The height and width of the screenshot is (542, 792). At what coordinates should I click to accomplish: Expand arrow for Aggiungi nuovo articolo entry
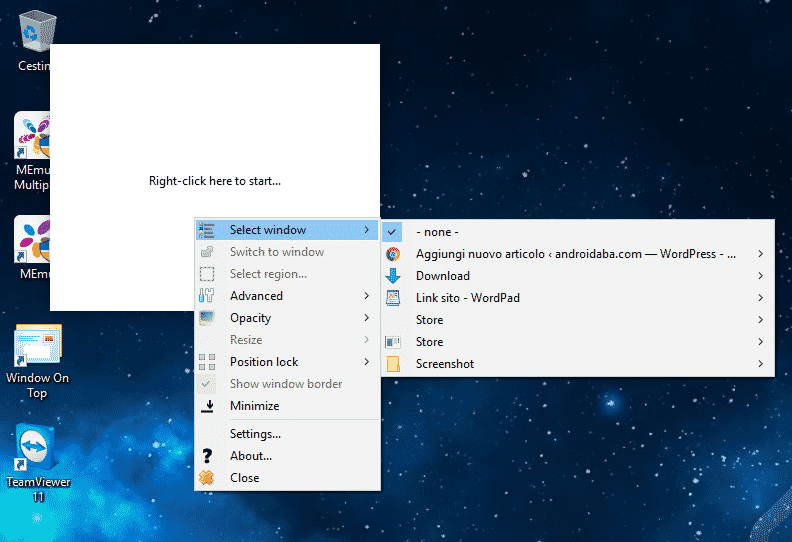[x=761, y=254]
